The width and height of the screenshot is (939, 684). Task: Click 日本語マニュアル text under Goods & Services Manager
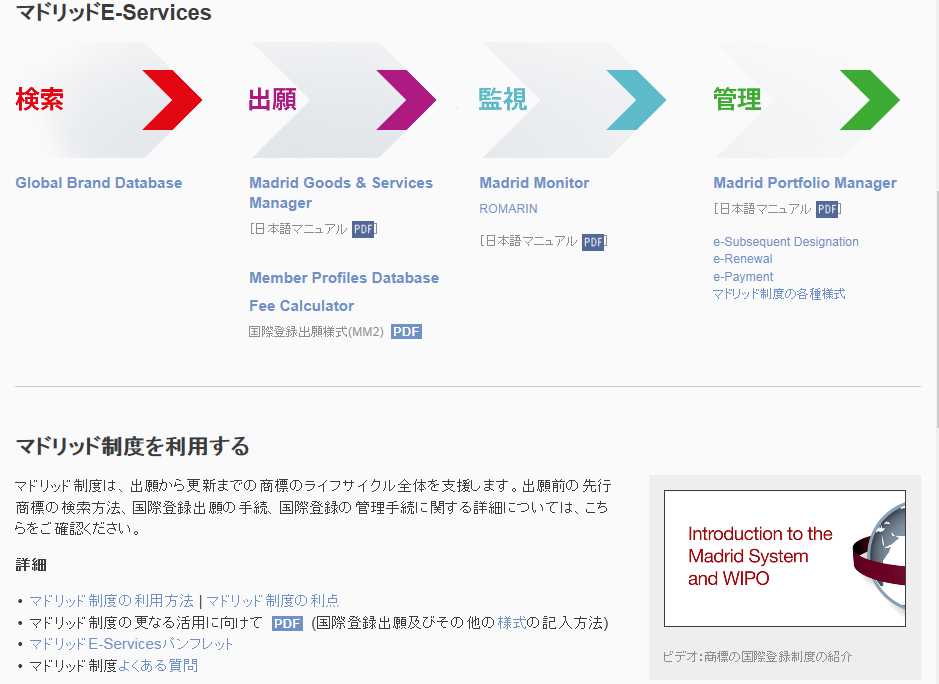click(301, 229)
